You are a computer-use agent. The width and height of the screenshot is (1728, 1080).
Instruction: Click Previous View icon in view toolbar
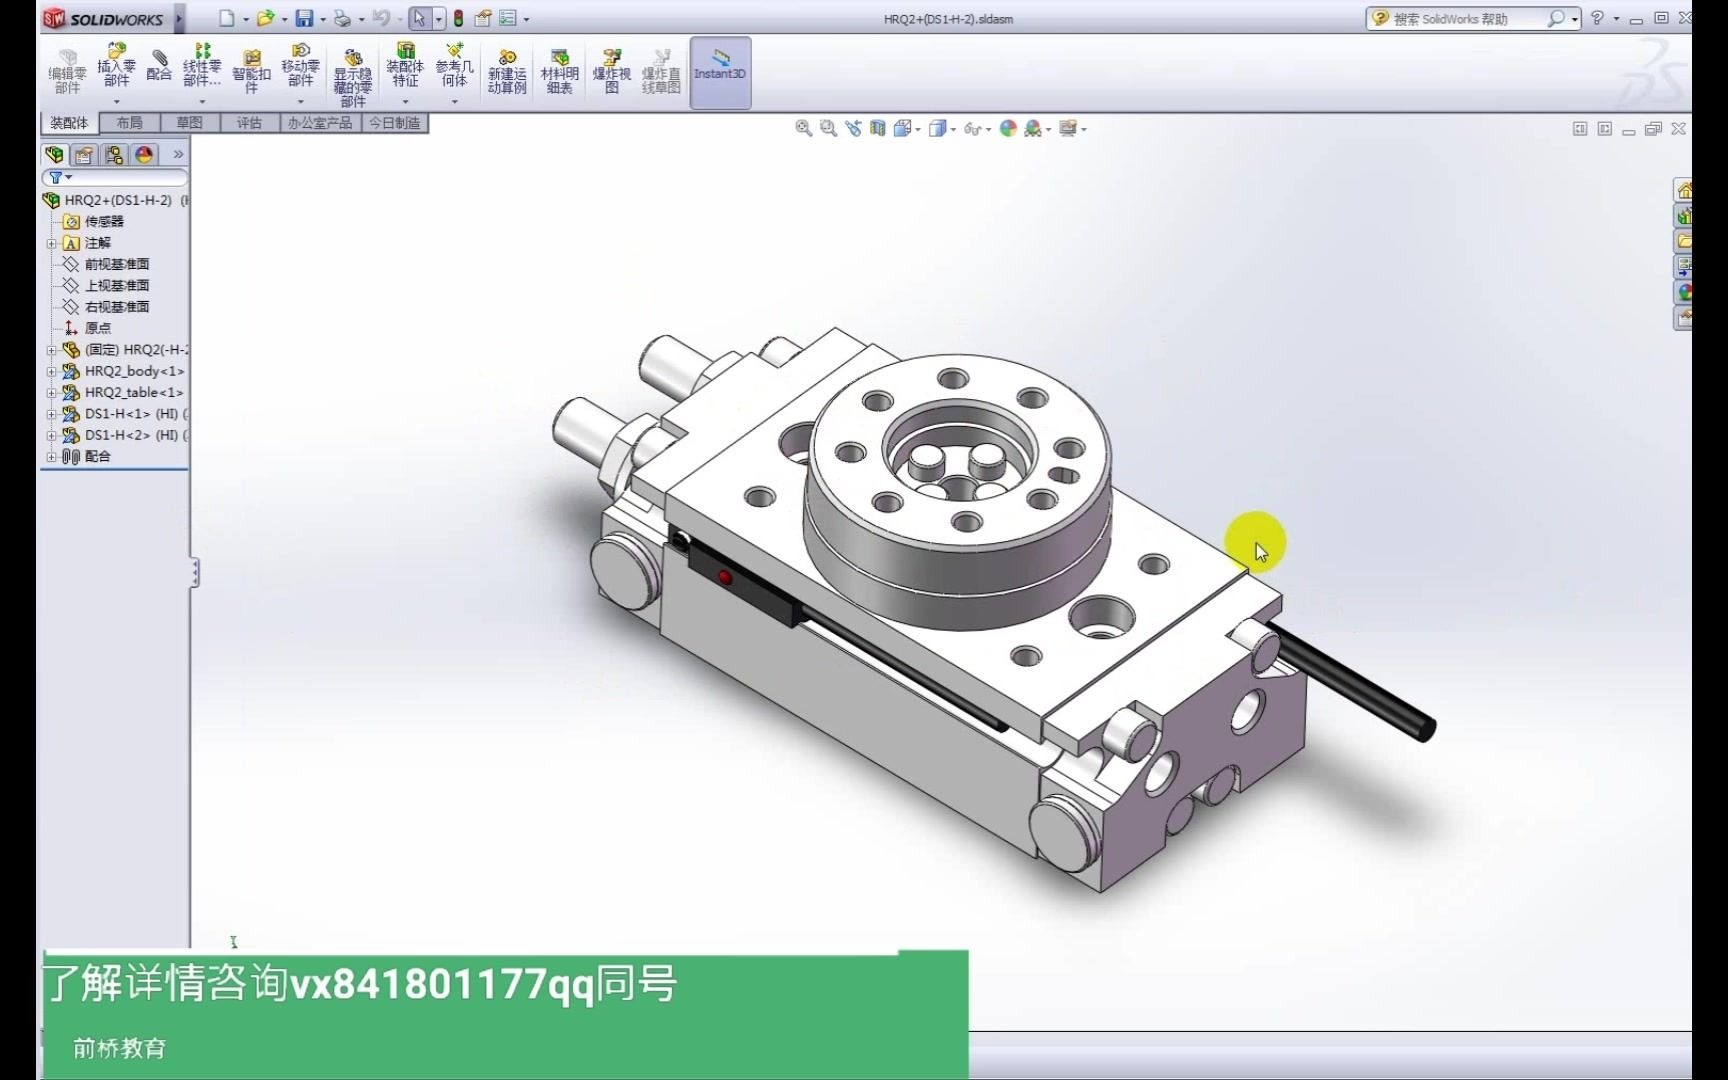coord(853,128)
